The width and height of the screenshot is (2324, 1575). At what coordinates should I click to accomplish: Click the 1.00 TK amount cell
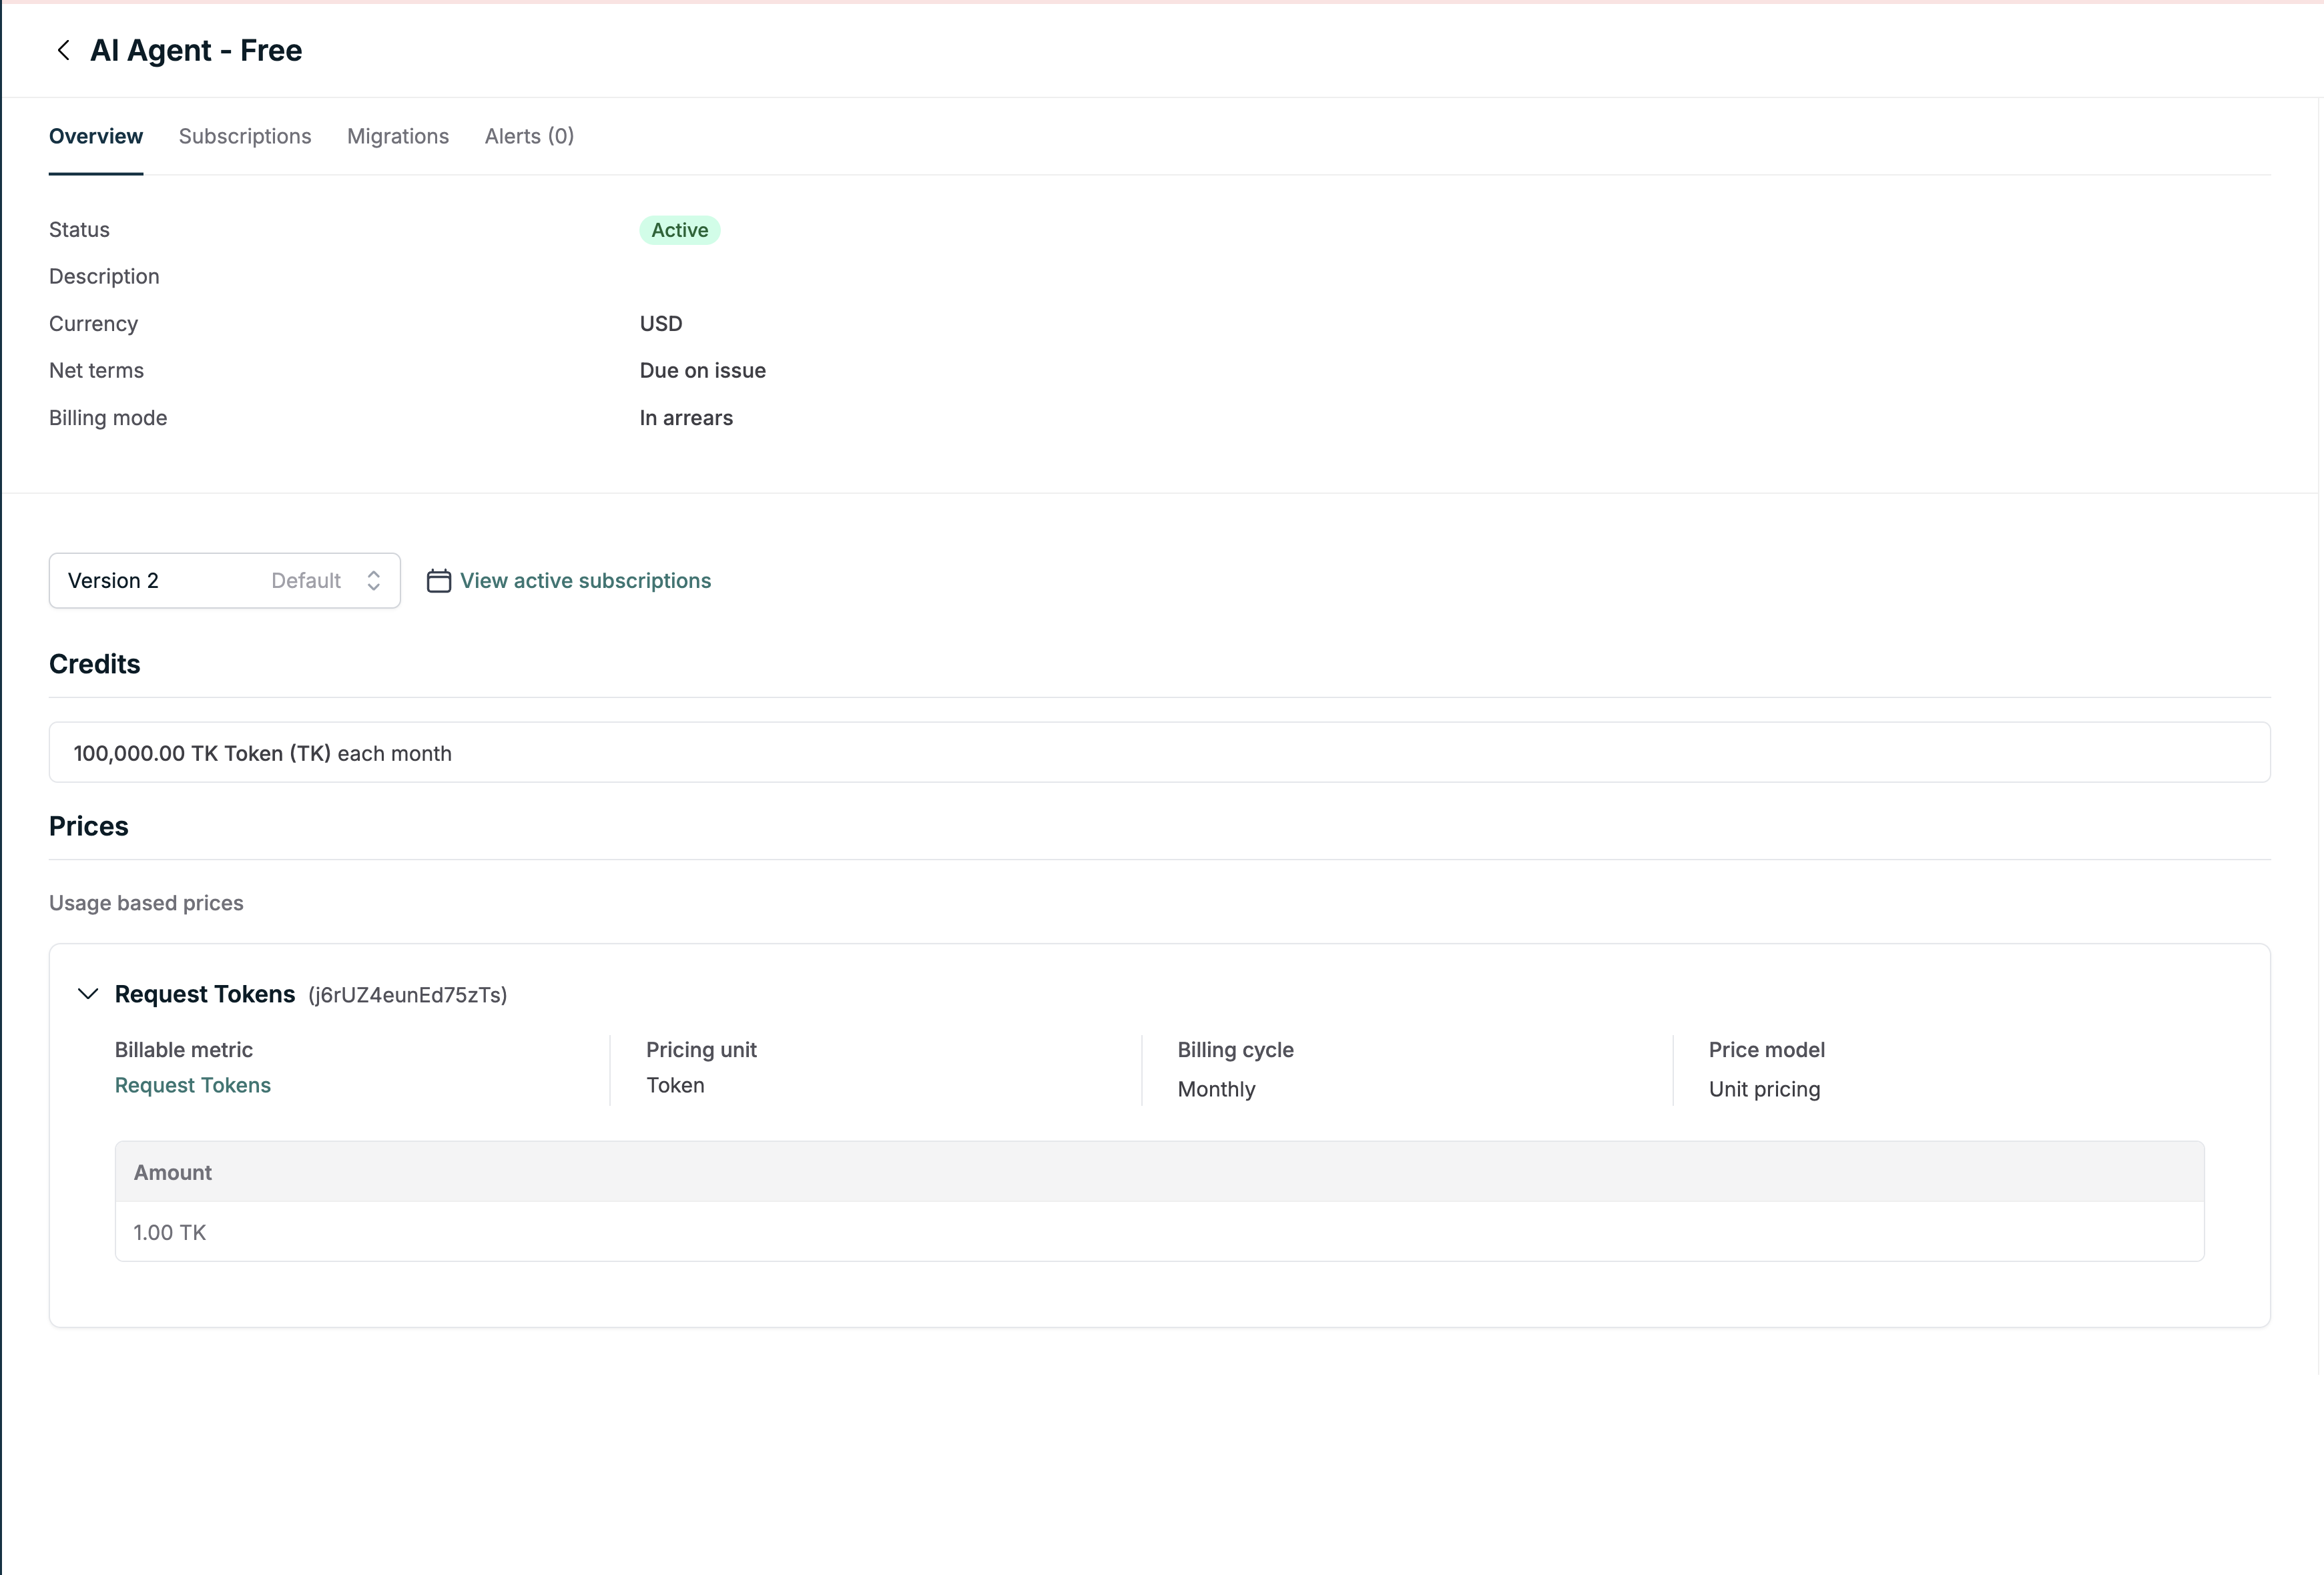coord(170,1232)
